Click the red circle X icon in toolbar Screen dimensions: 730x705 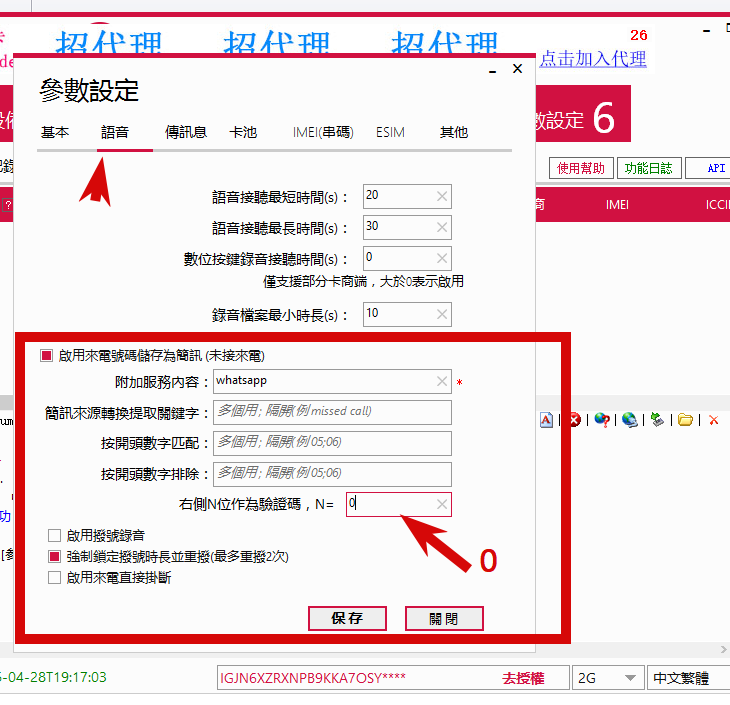pyautogui.click(x=575, y=420)
